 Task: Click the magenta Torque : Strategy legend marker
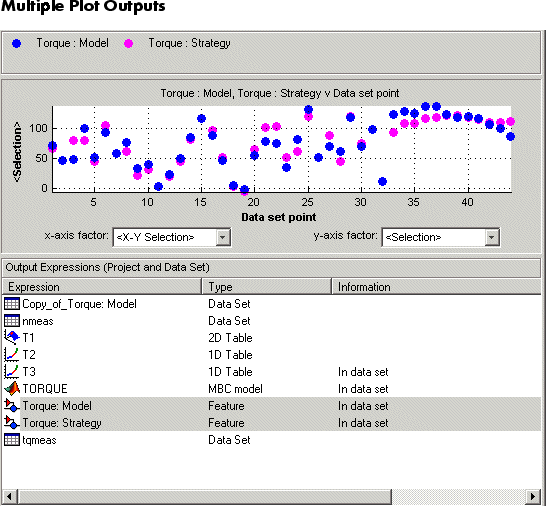(x=129, y=44)
